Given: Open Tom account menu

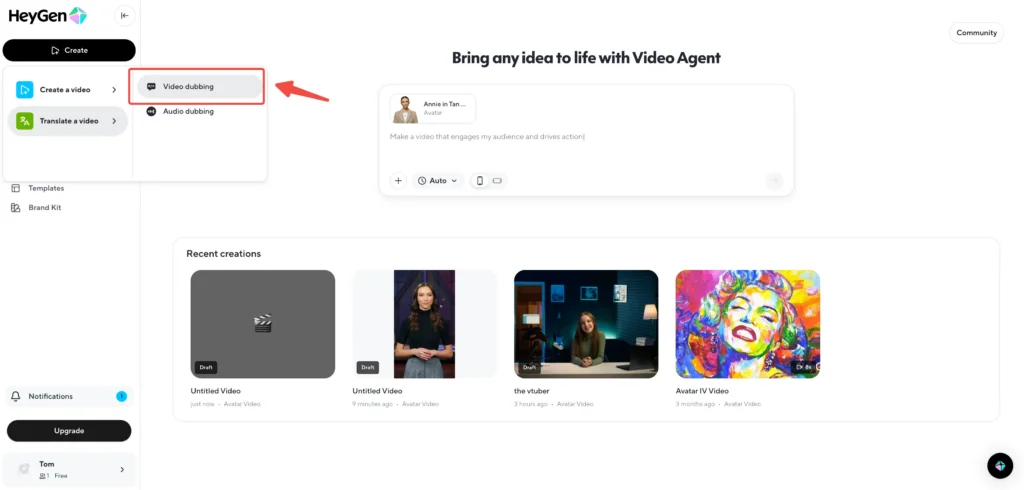Looking at the screenshot, I should [x=69, y=470].
